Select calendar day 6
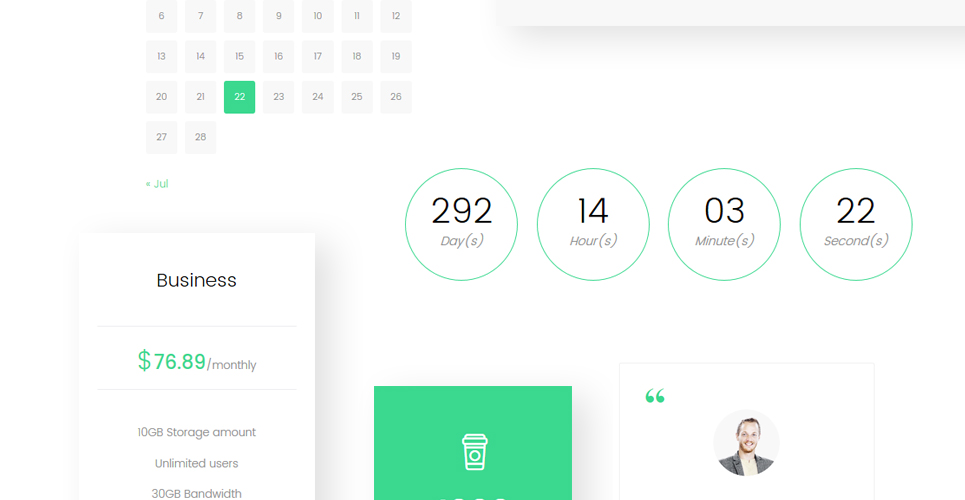The width and height of the screenshot is (965, 500). coord(161,16)
